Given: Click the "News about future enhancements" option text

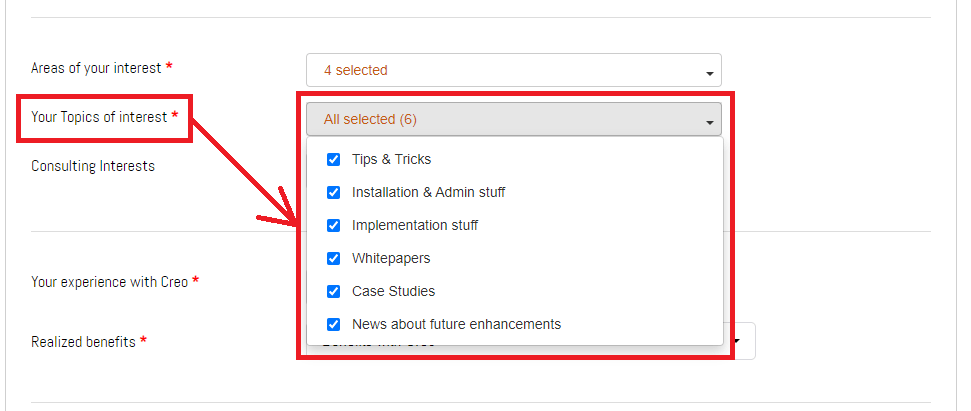Looking at the screenshot, I should coord(456,324).
